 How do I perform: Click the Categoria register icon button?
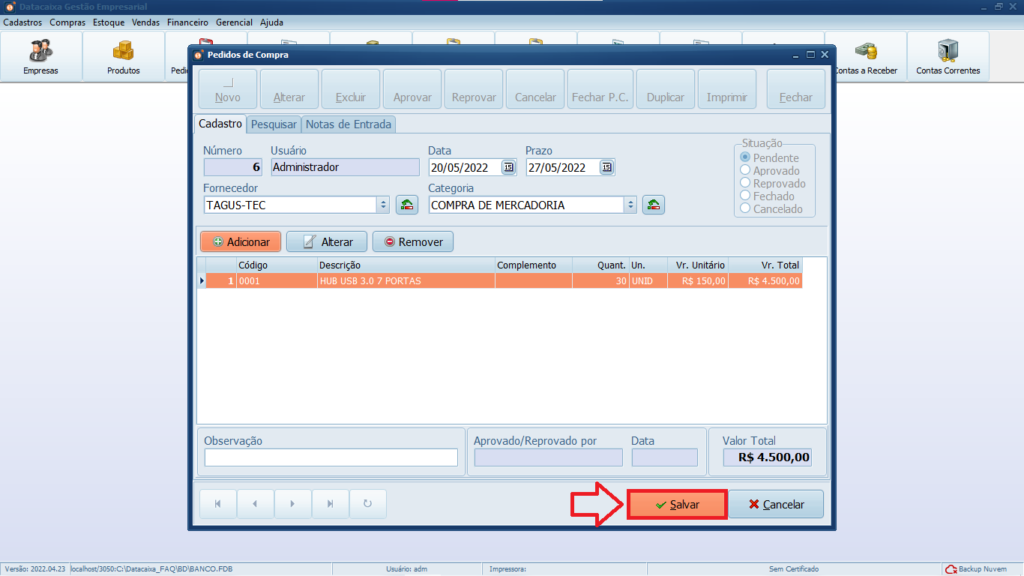(653, 205)
